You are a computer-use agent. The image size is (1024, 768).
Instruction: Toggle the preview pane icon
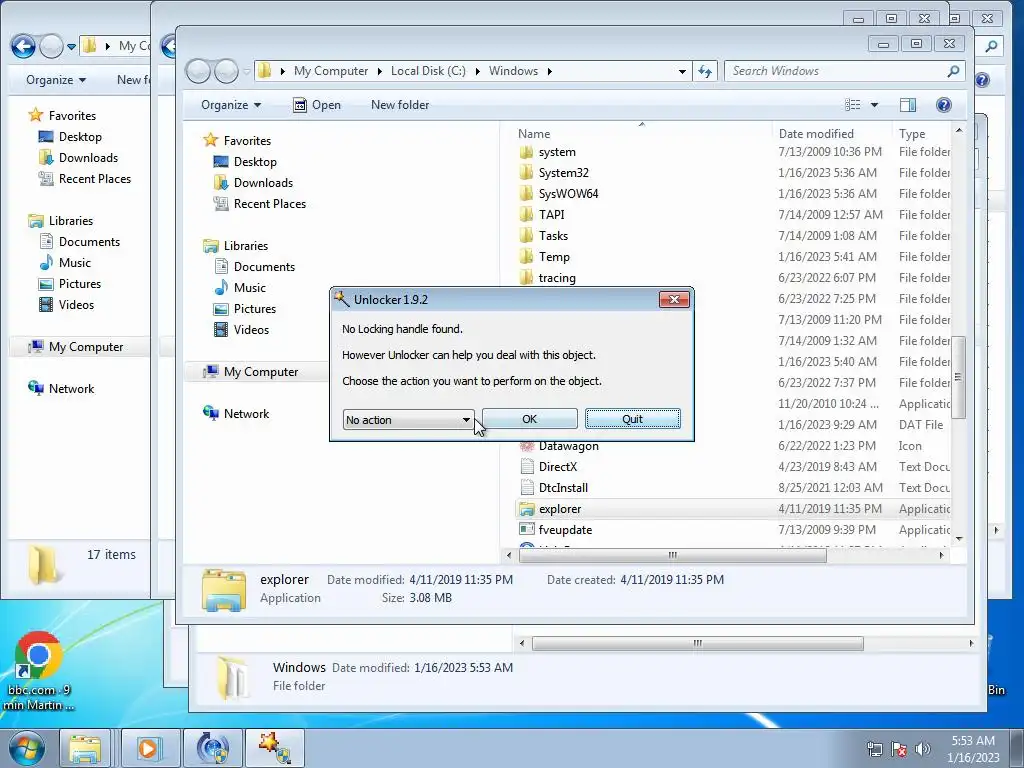[x=908, y=104]
